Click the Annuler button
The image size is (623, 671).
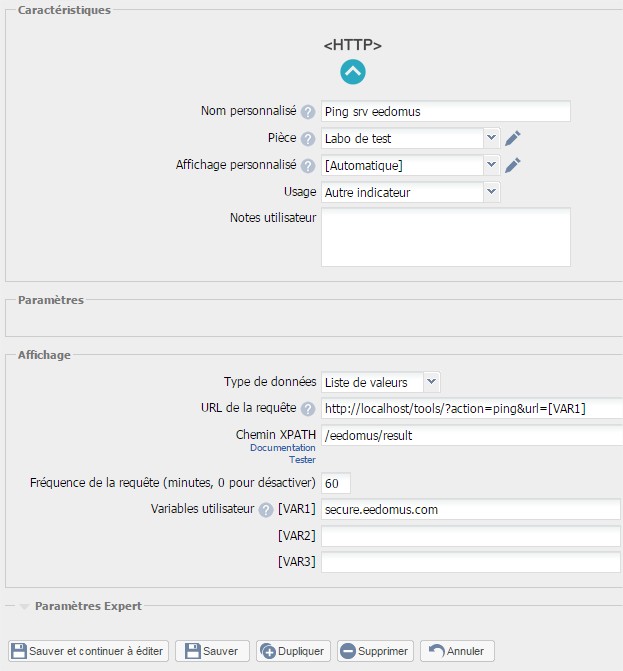(457, 651)
